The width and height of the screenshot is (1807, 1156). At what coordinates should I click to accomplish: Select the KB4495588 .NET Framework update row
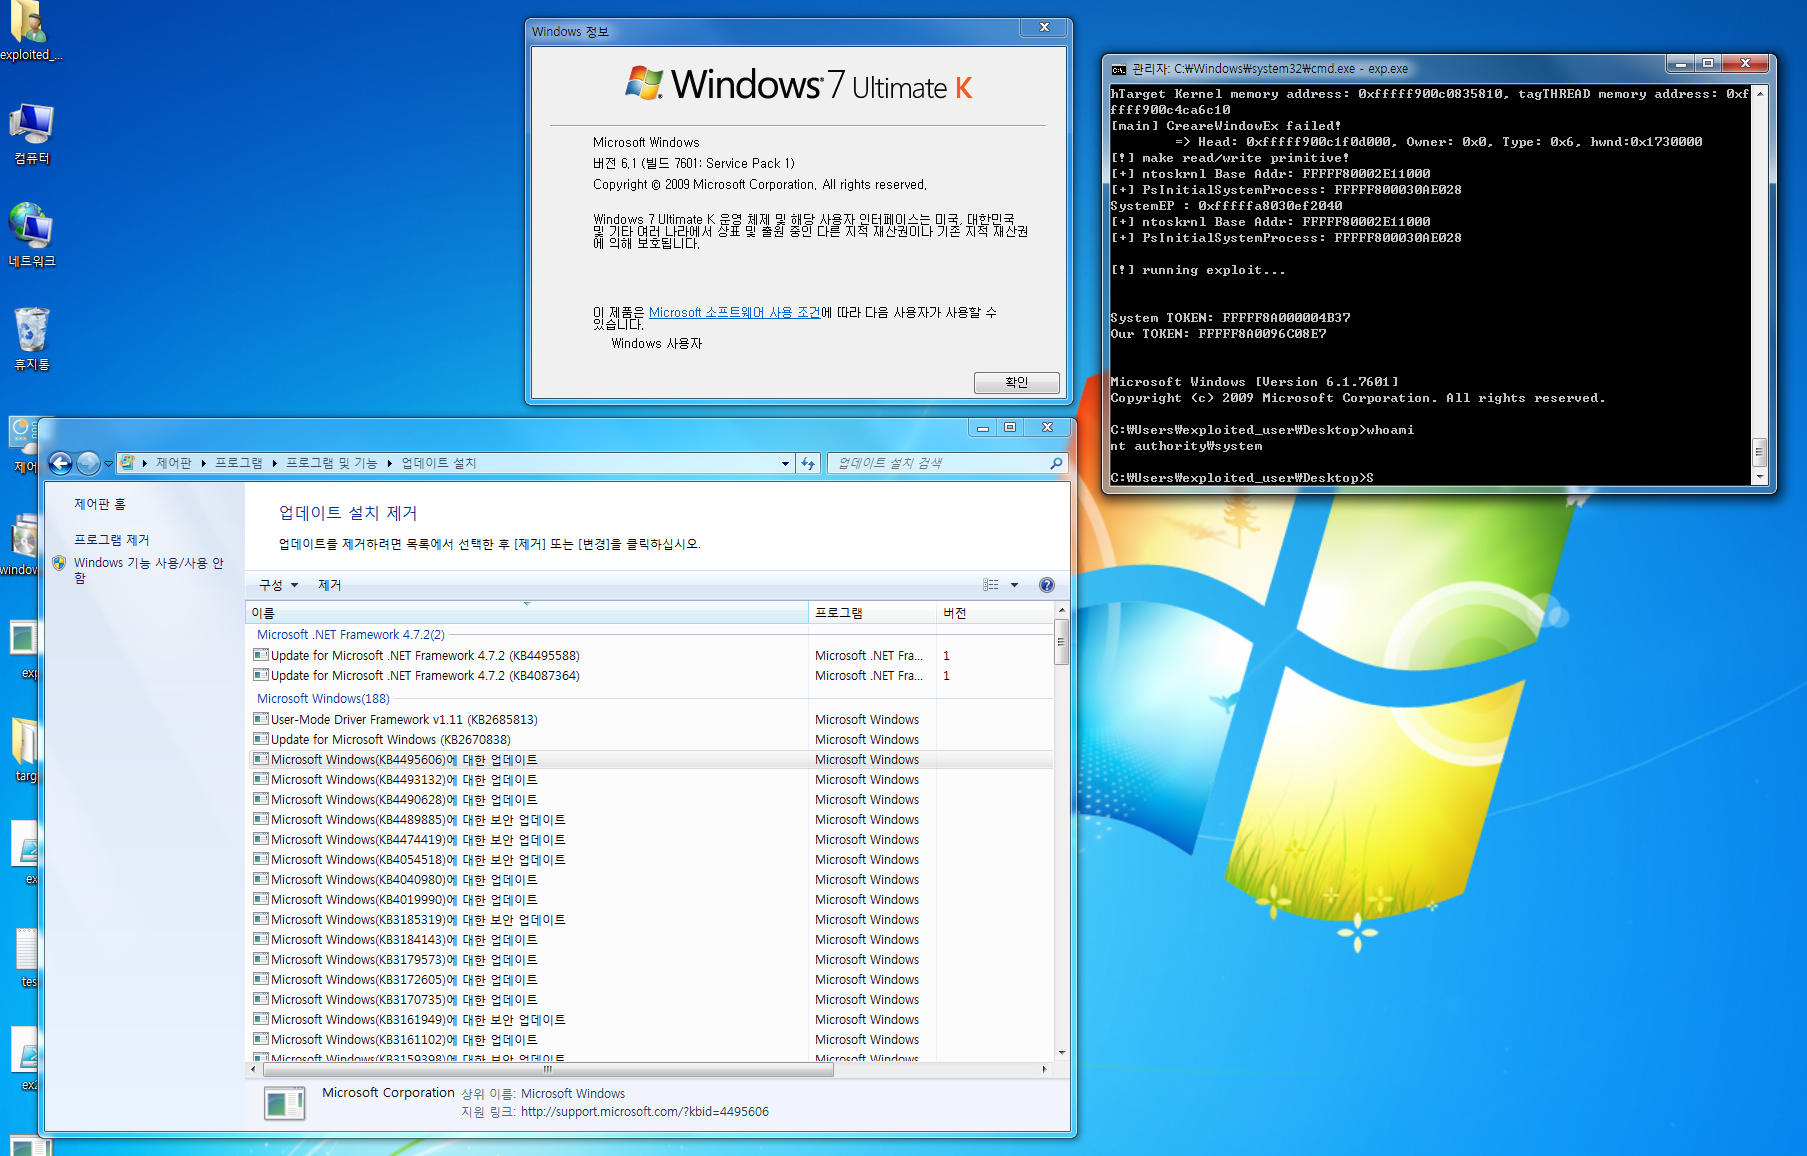click(650, 655)
